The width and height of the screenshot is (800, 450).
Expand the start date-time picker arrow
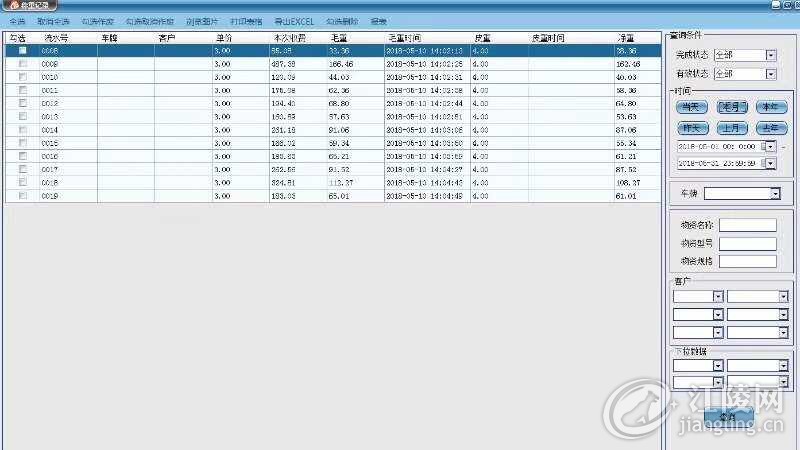[770, 147]
